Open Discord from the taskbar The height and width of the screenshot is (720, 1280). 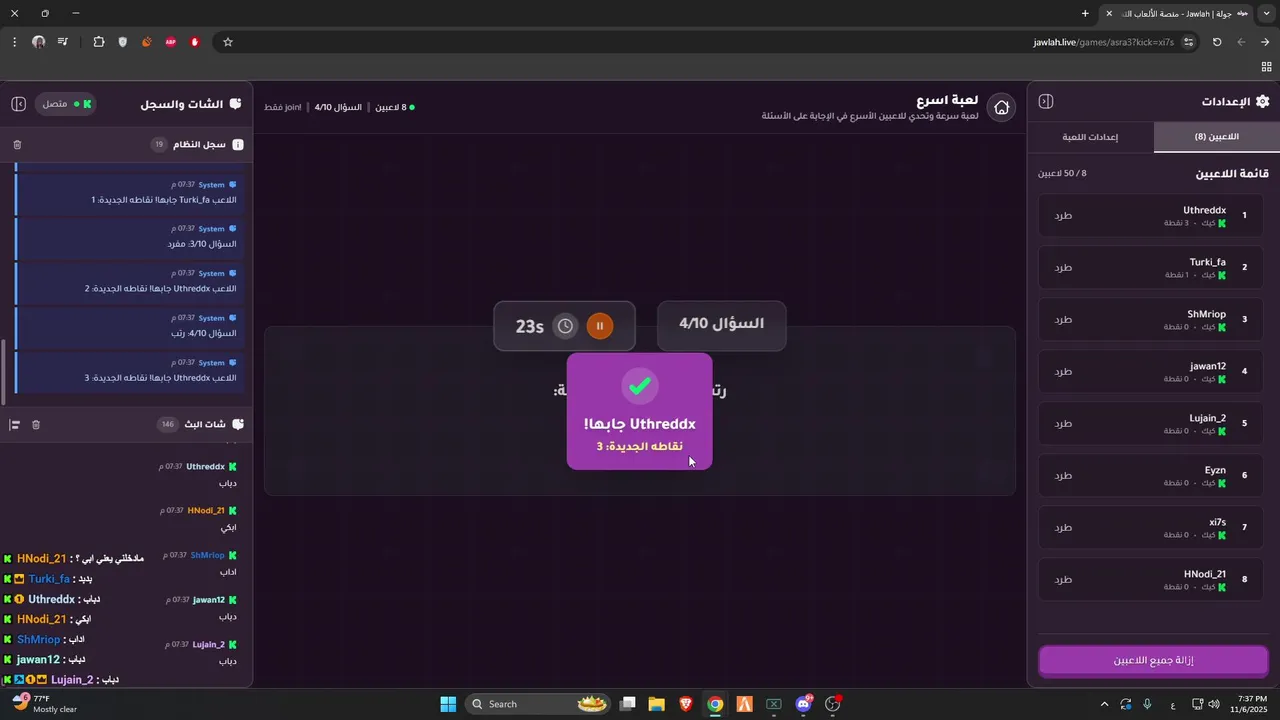pos(803,704)
